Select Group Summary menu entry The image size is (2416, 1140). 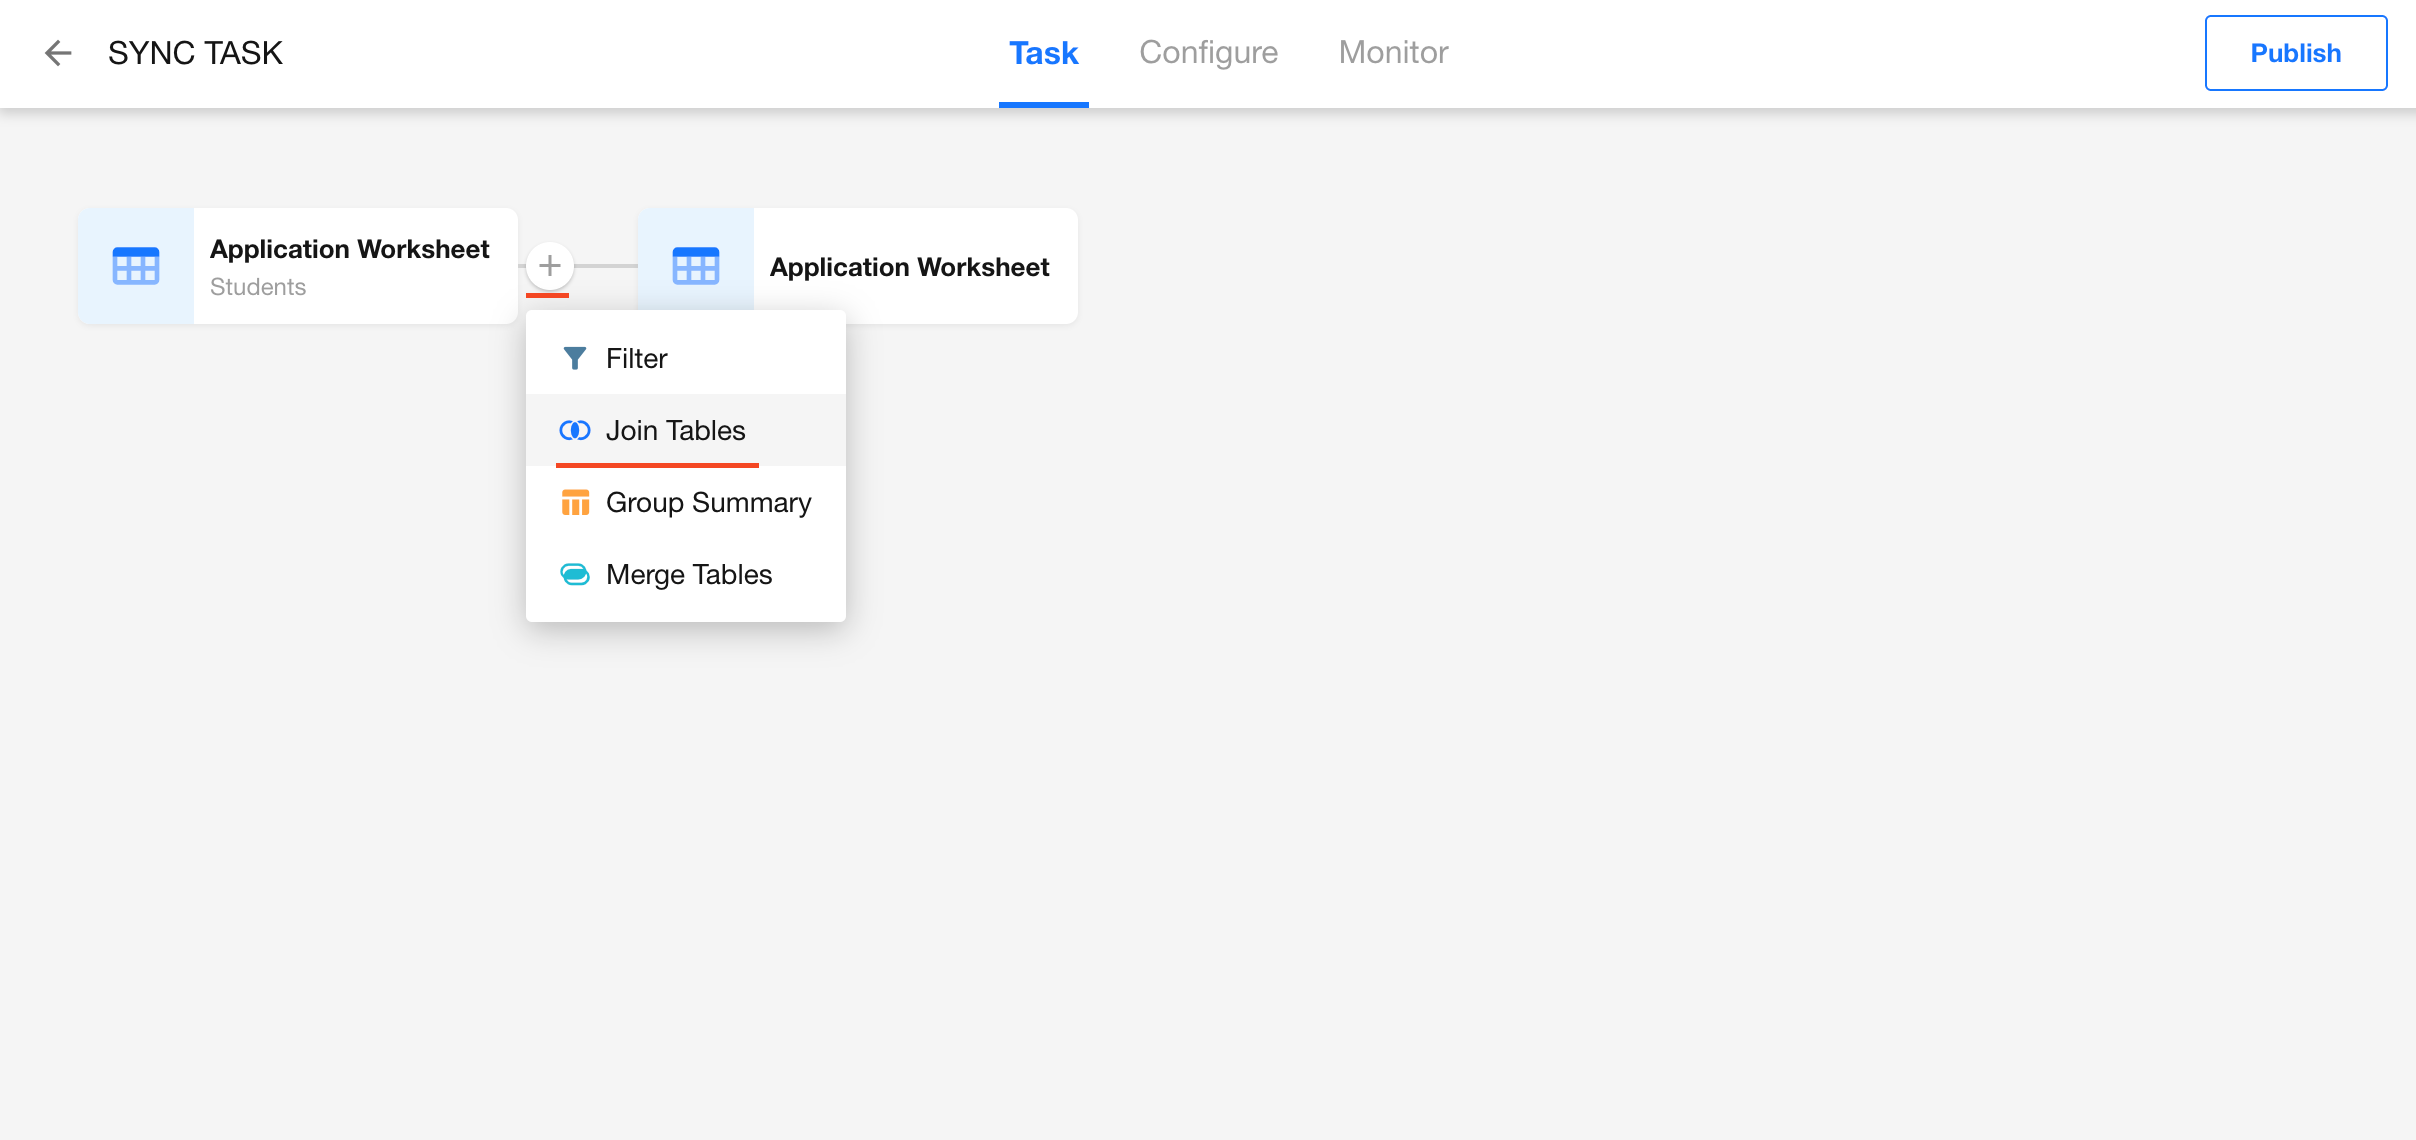(x=708, y=502)
